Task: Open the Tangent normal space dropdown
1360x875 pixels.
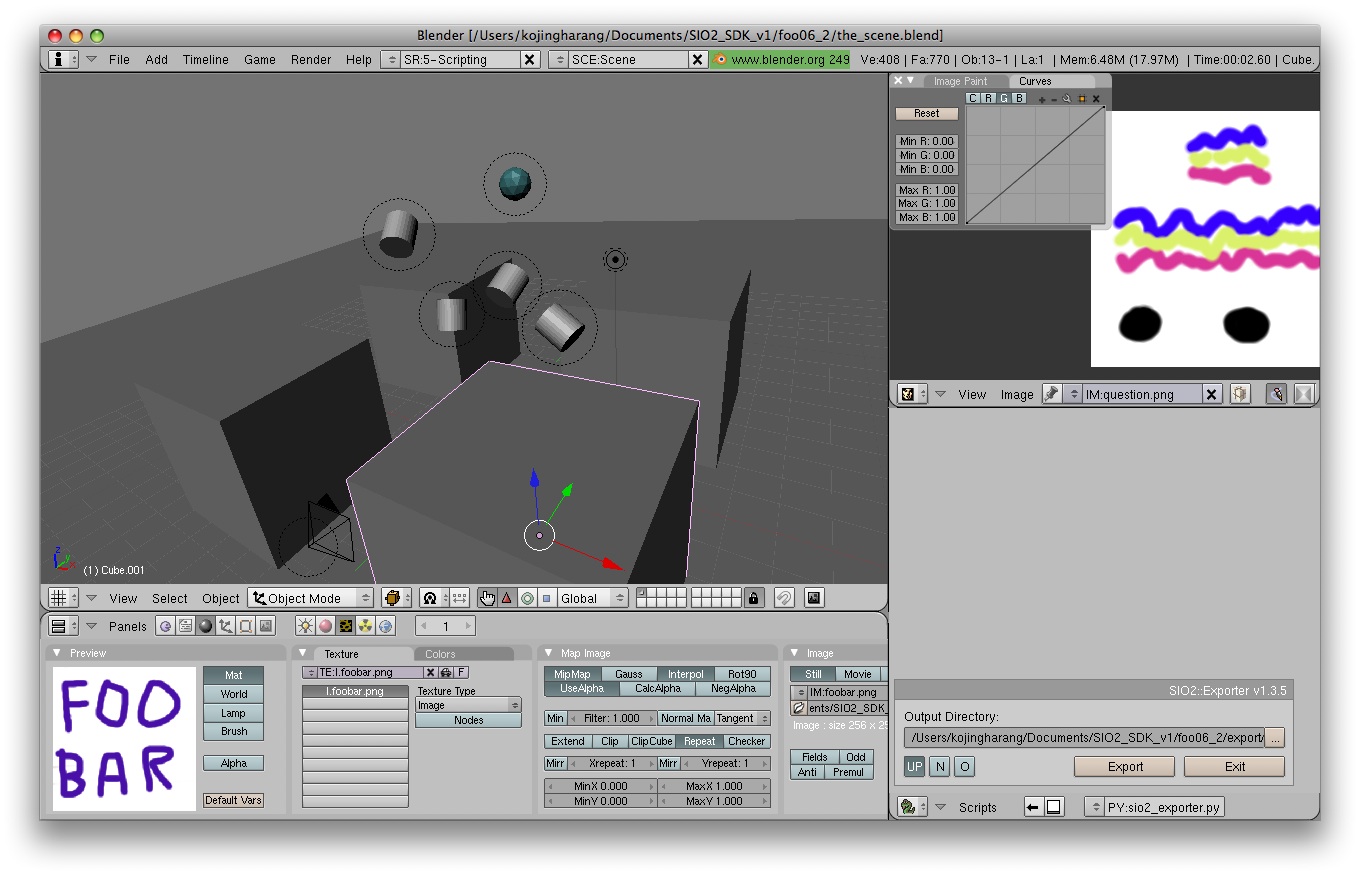Action: 742,718
